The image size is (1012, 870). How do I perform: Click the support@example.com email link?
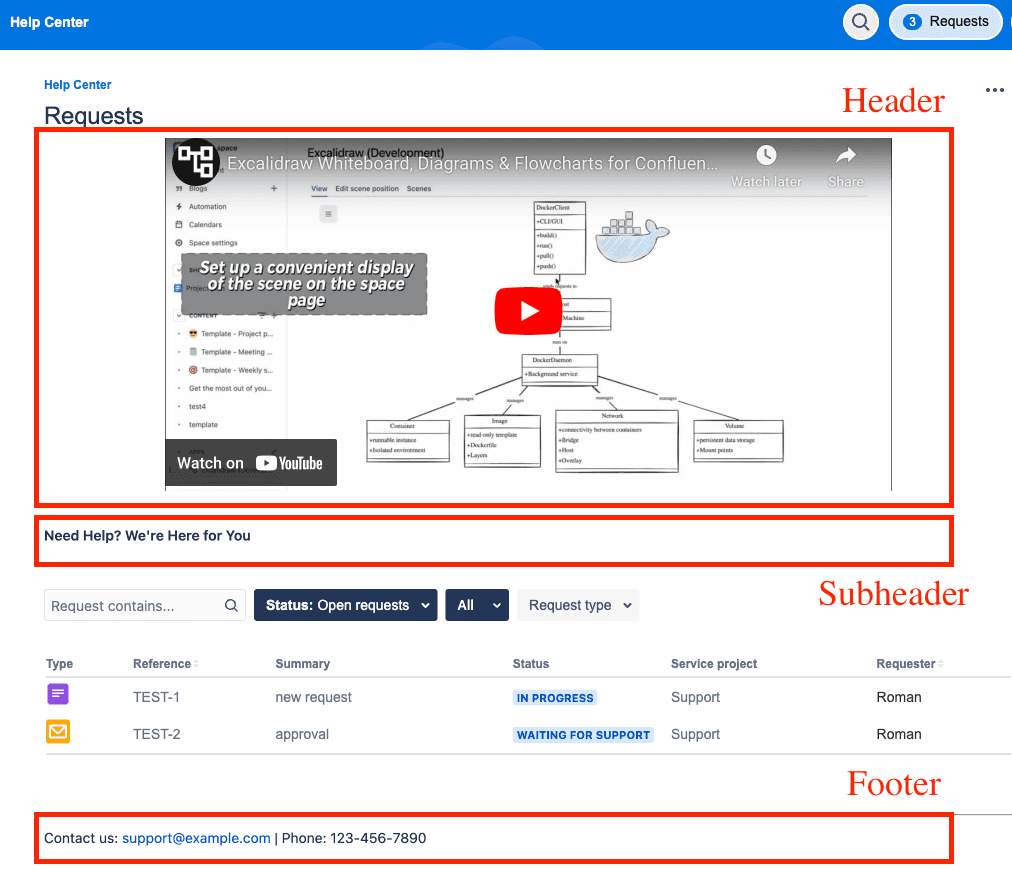(x=196, y=838)
